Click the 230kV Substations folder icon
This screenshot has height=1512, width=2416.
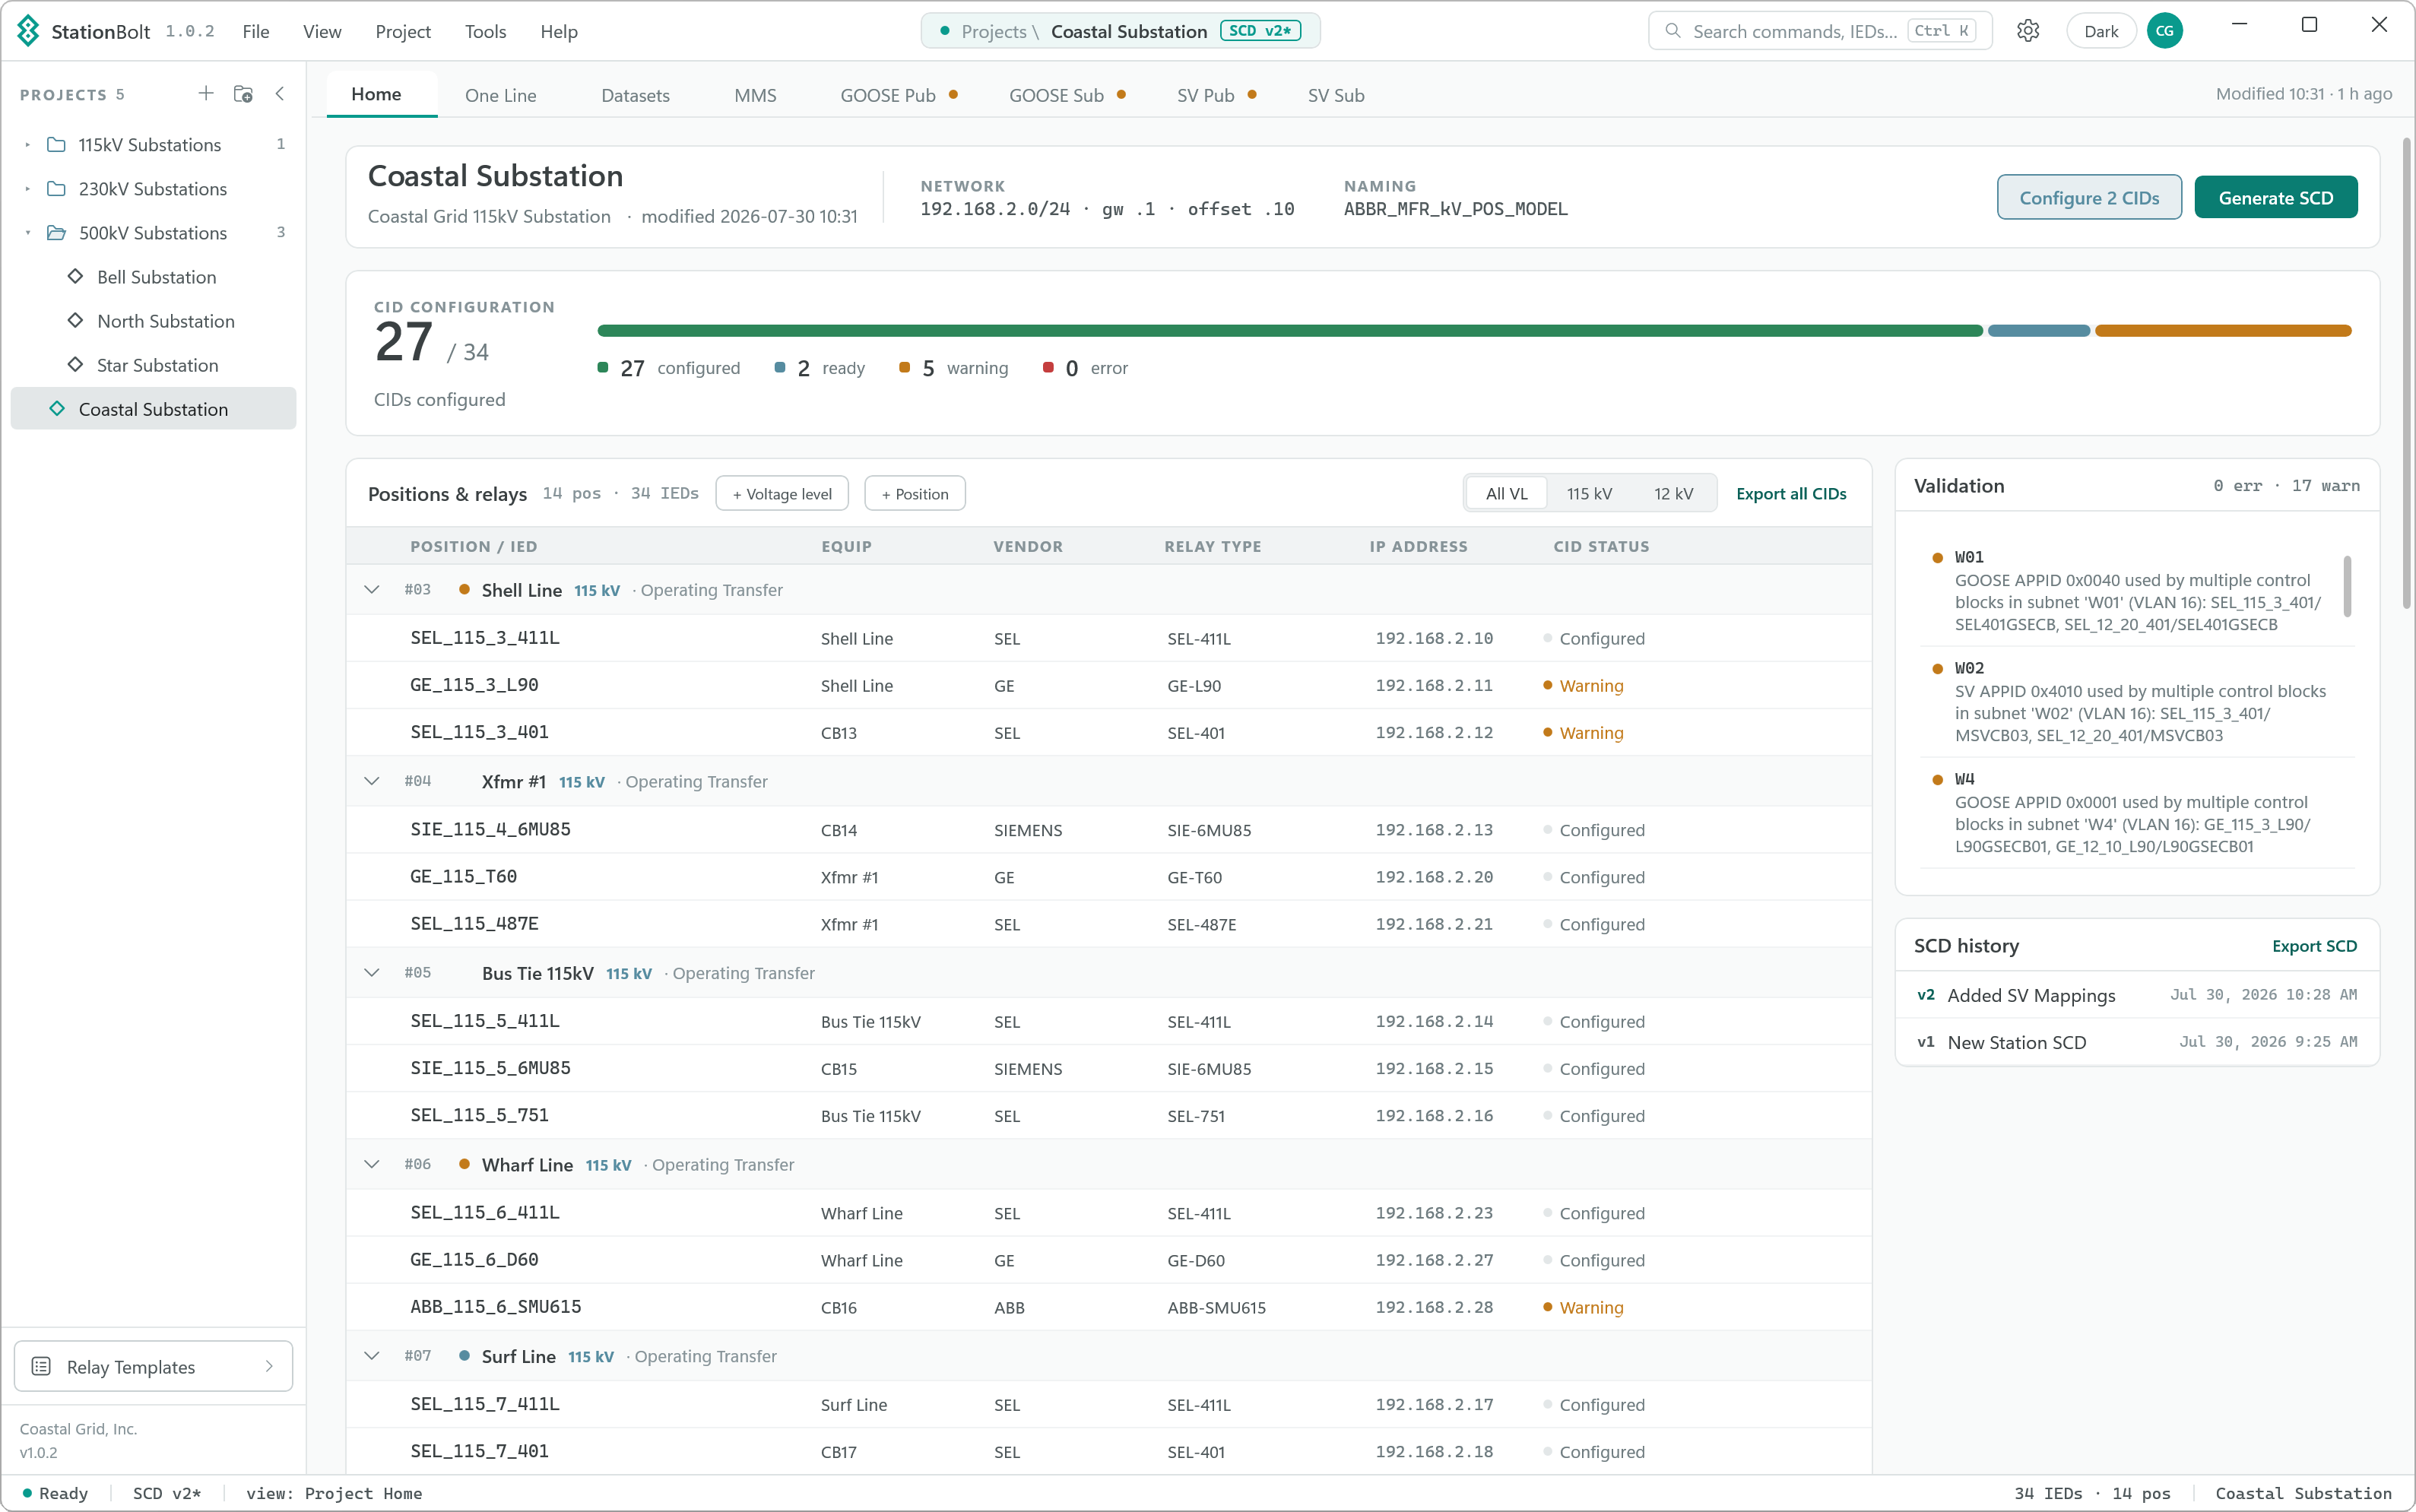pyautogui.click(x=57, y=189)
